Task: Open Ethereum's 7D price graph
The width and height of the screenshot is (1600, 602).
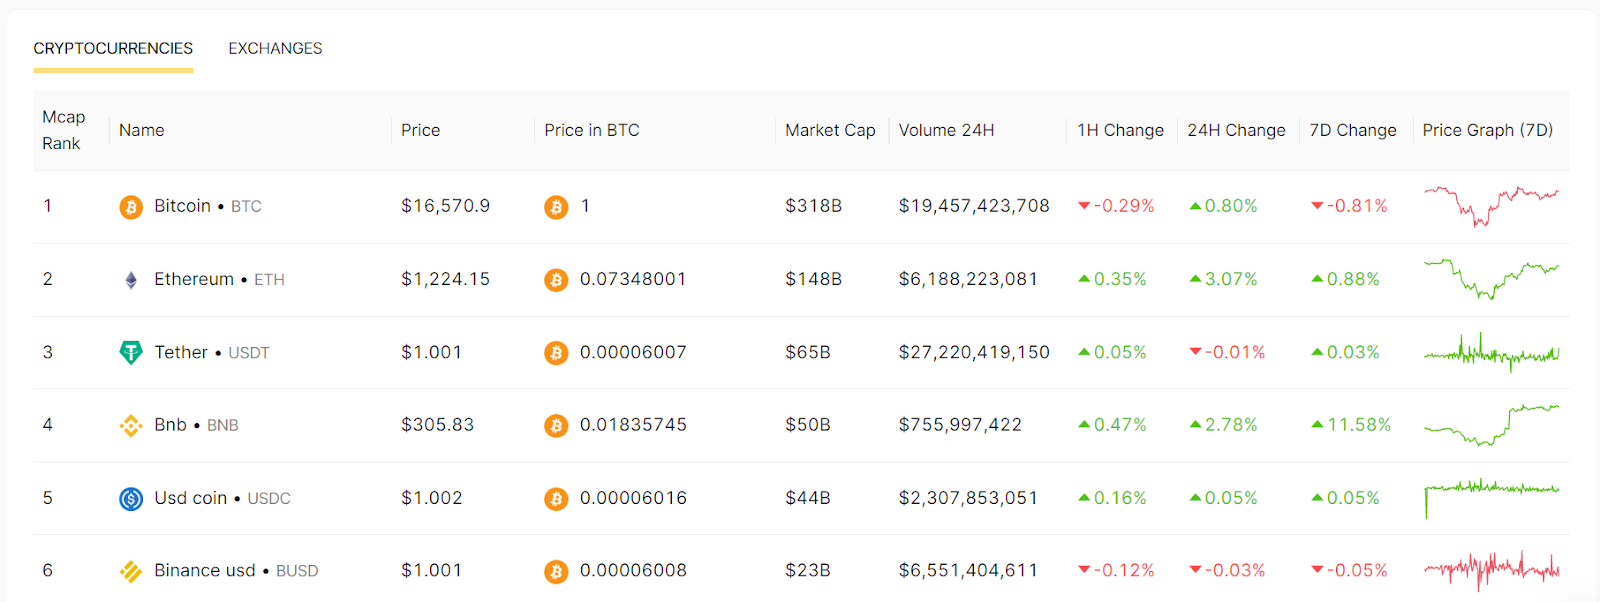Action: 1491,279
